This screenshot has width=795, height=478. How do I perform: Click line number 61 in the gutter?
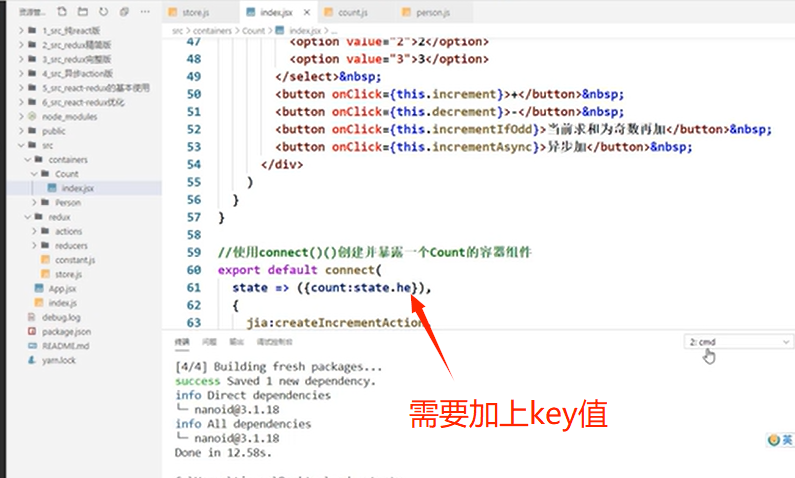tap(194, 287)
